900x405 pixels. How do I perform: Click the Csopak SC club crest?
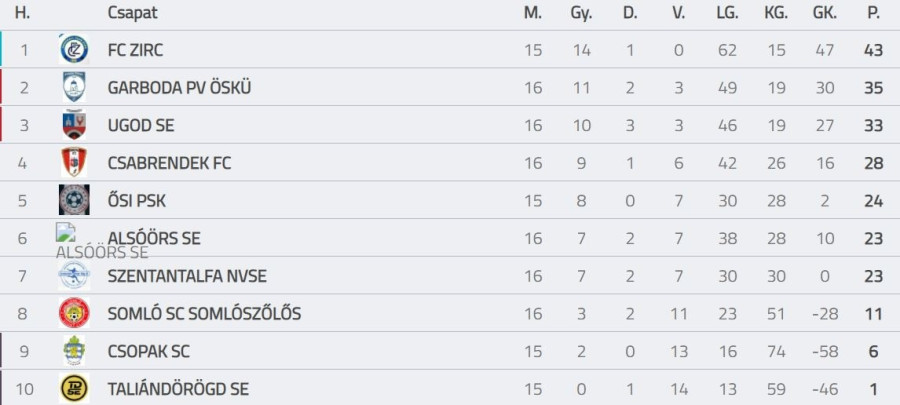[x=73, y=351]
